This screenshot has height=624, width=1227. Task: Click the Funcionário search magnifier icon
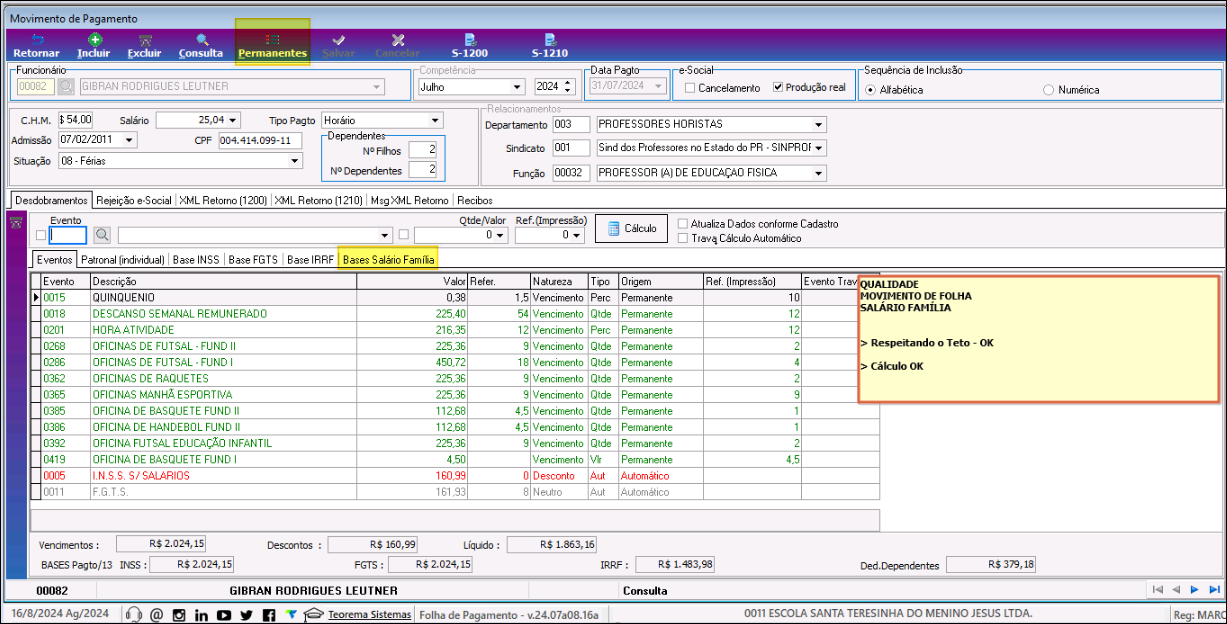point(66,87)
